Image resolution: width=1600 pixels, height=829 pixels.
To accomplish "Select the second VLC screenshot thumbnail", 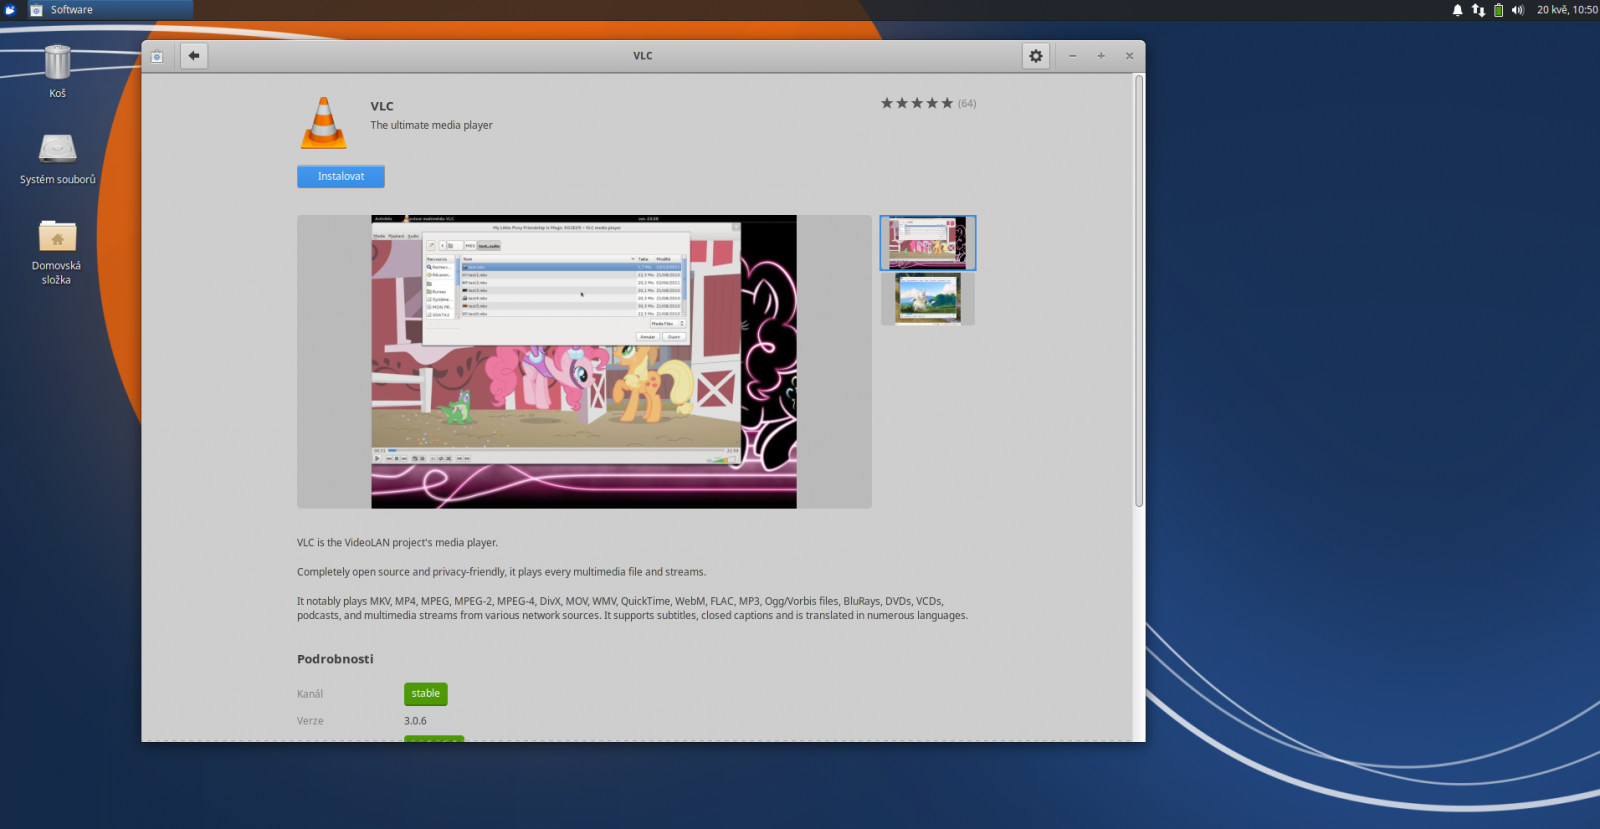I will [928, 299].
